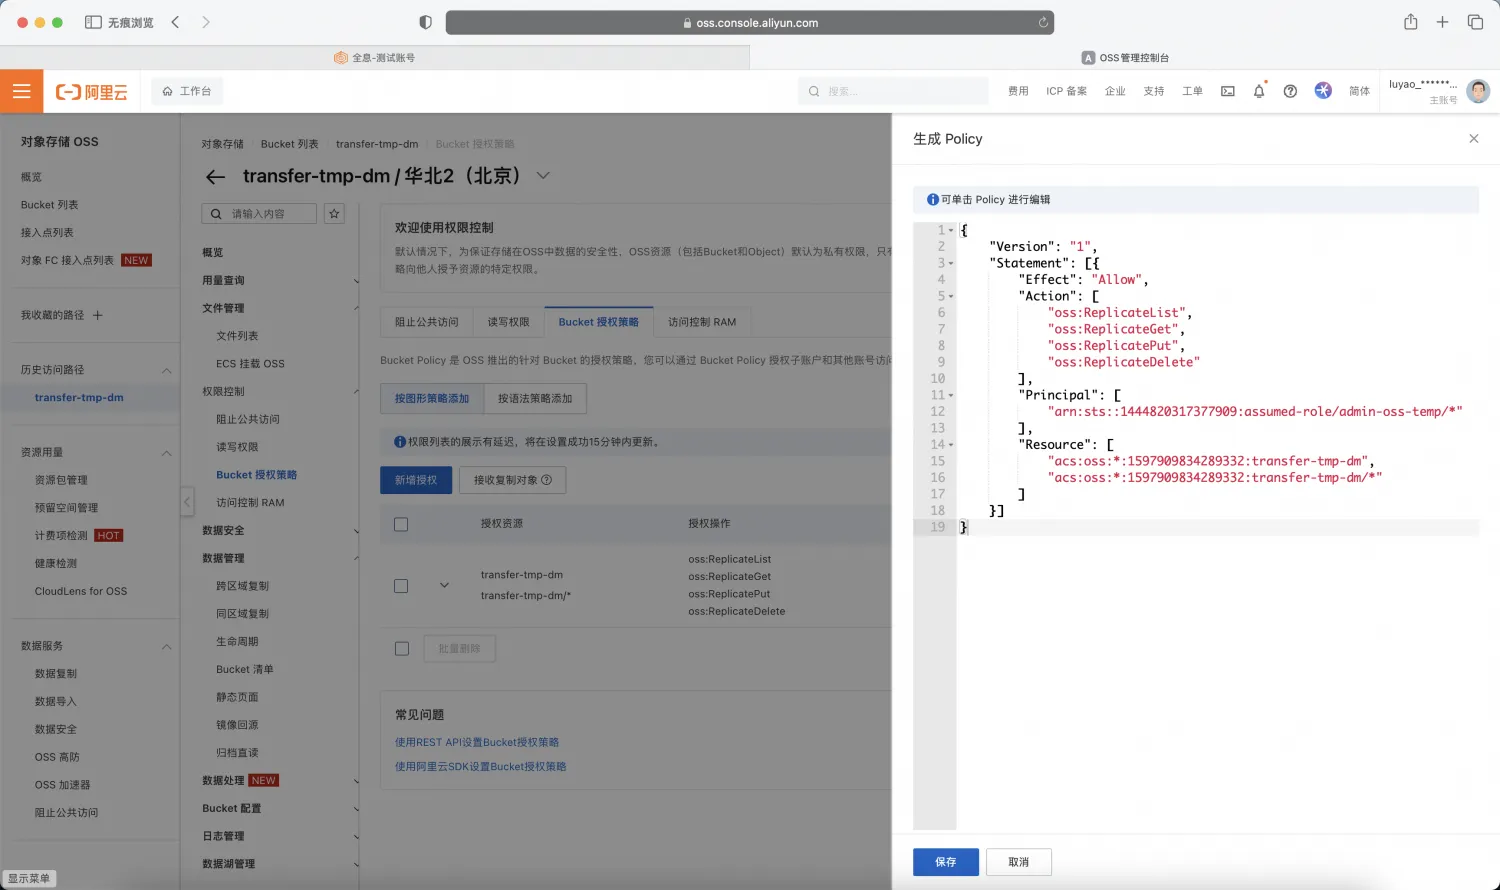Viewport: 1500px width, 890px height.
Task: Open a new Safari tab
Action: [x=1442, y=22]
